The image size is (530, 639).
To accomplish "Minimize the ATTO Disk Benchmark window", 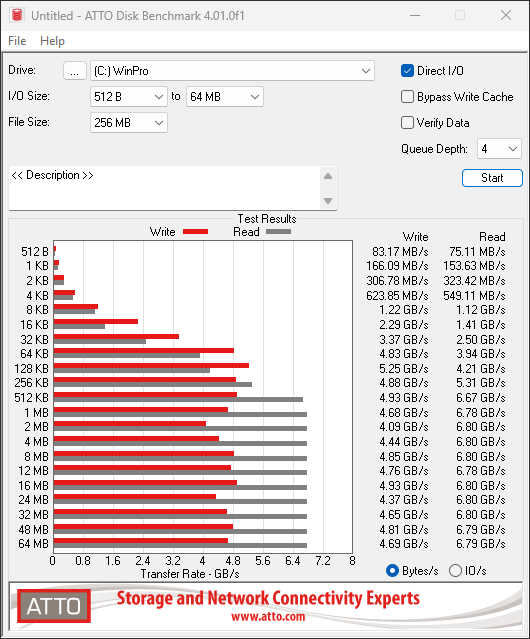I will (415, 15).
